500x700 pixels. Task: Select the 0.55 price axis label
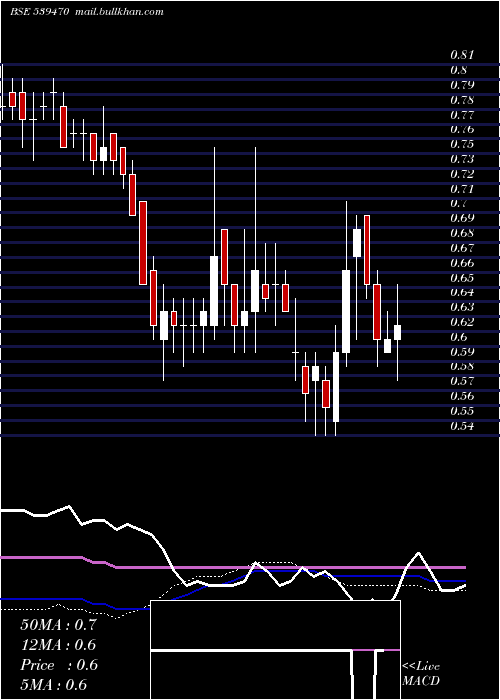click(462, 410)
